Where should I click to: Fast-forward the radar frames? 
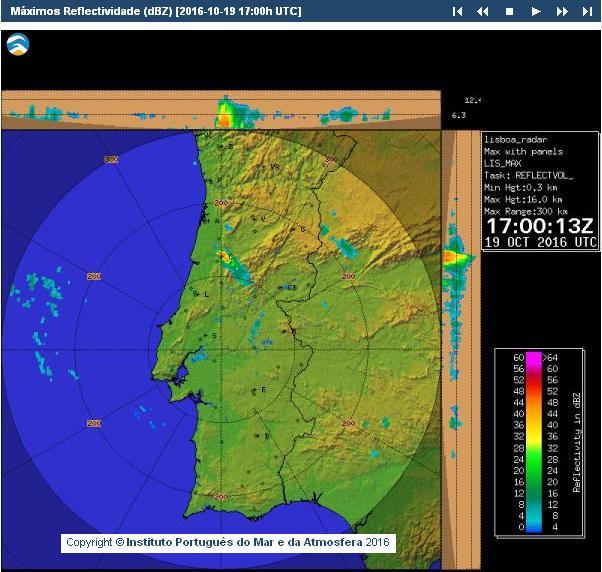562,12
